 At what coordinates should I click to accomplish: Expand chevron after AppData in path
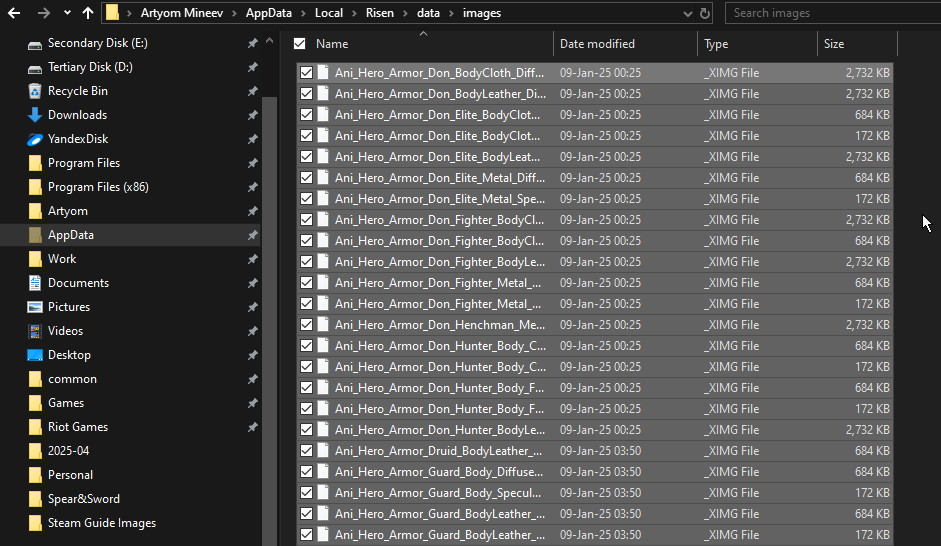pos(303,13)
